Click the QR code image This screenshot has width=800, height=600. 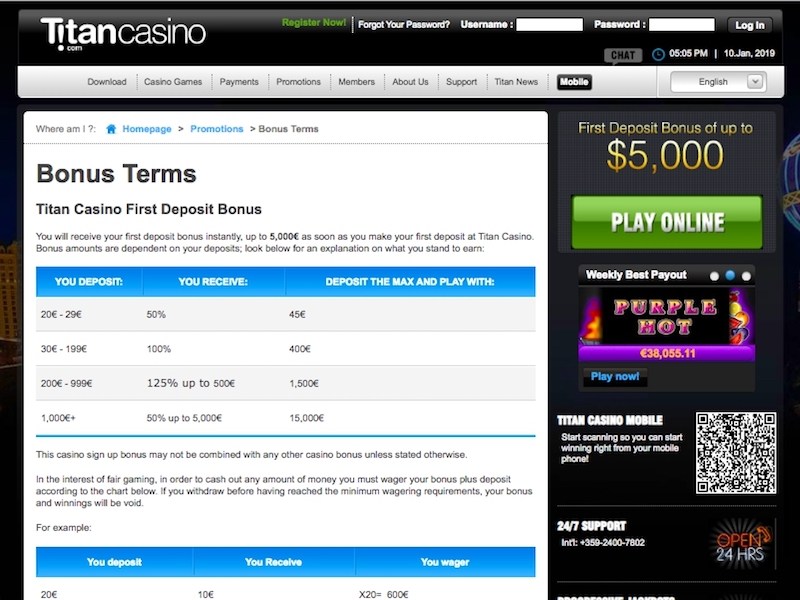pyautogui.click(x=736, y=453)
